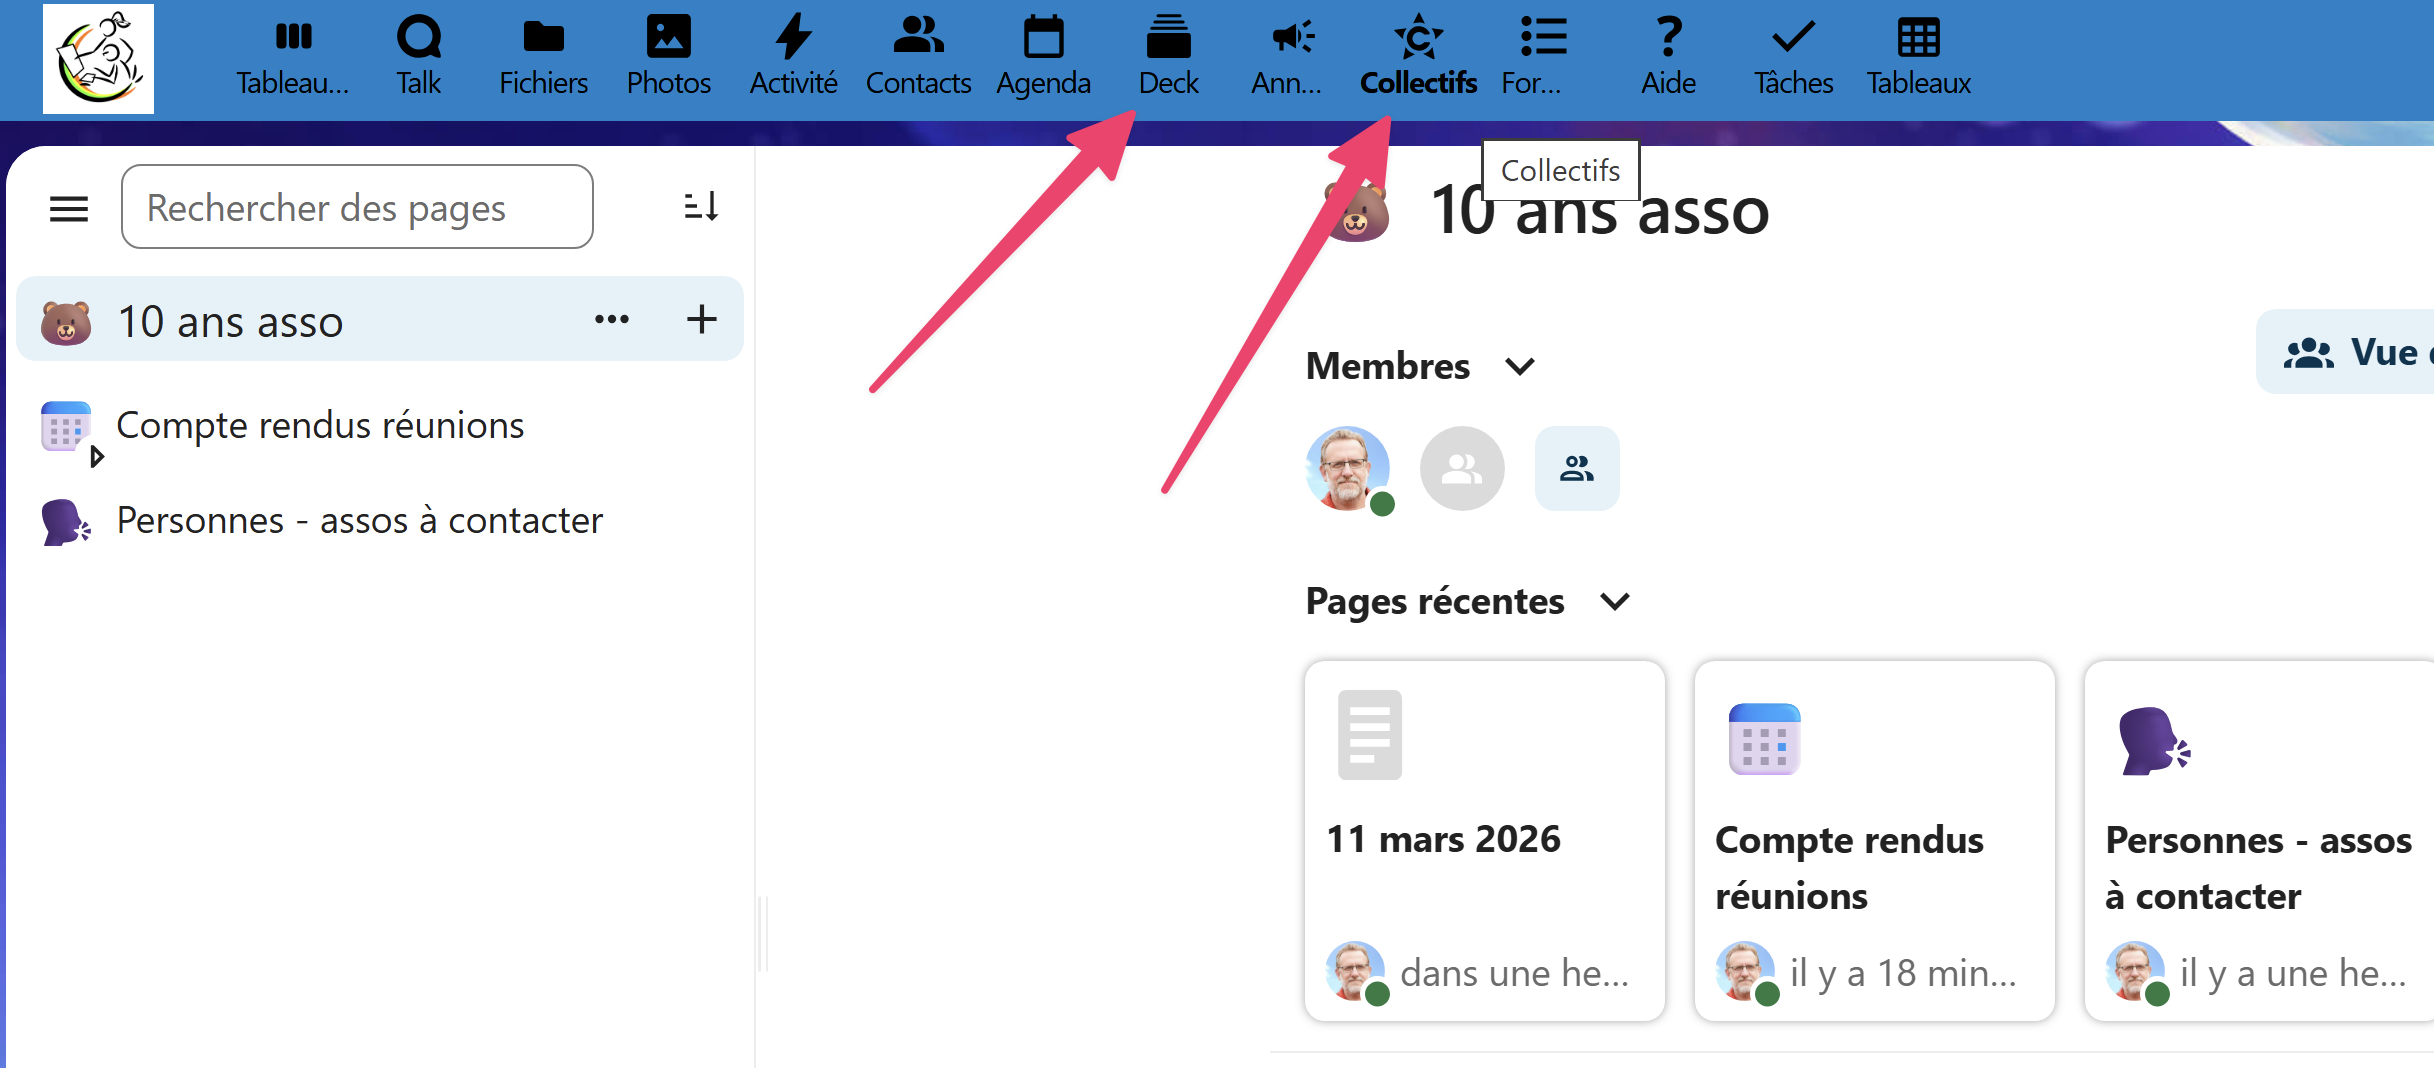Click the Rechercher des pages search field
2434x1068 pixels.
357,208
